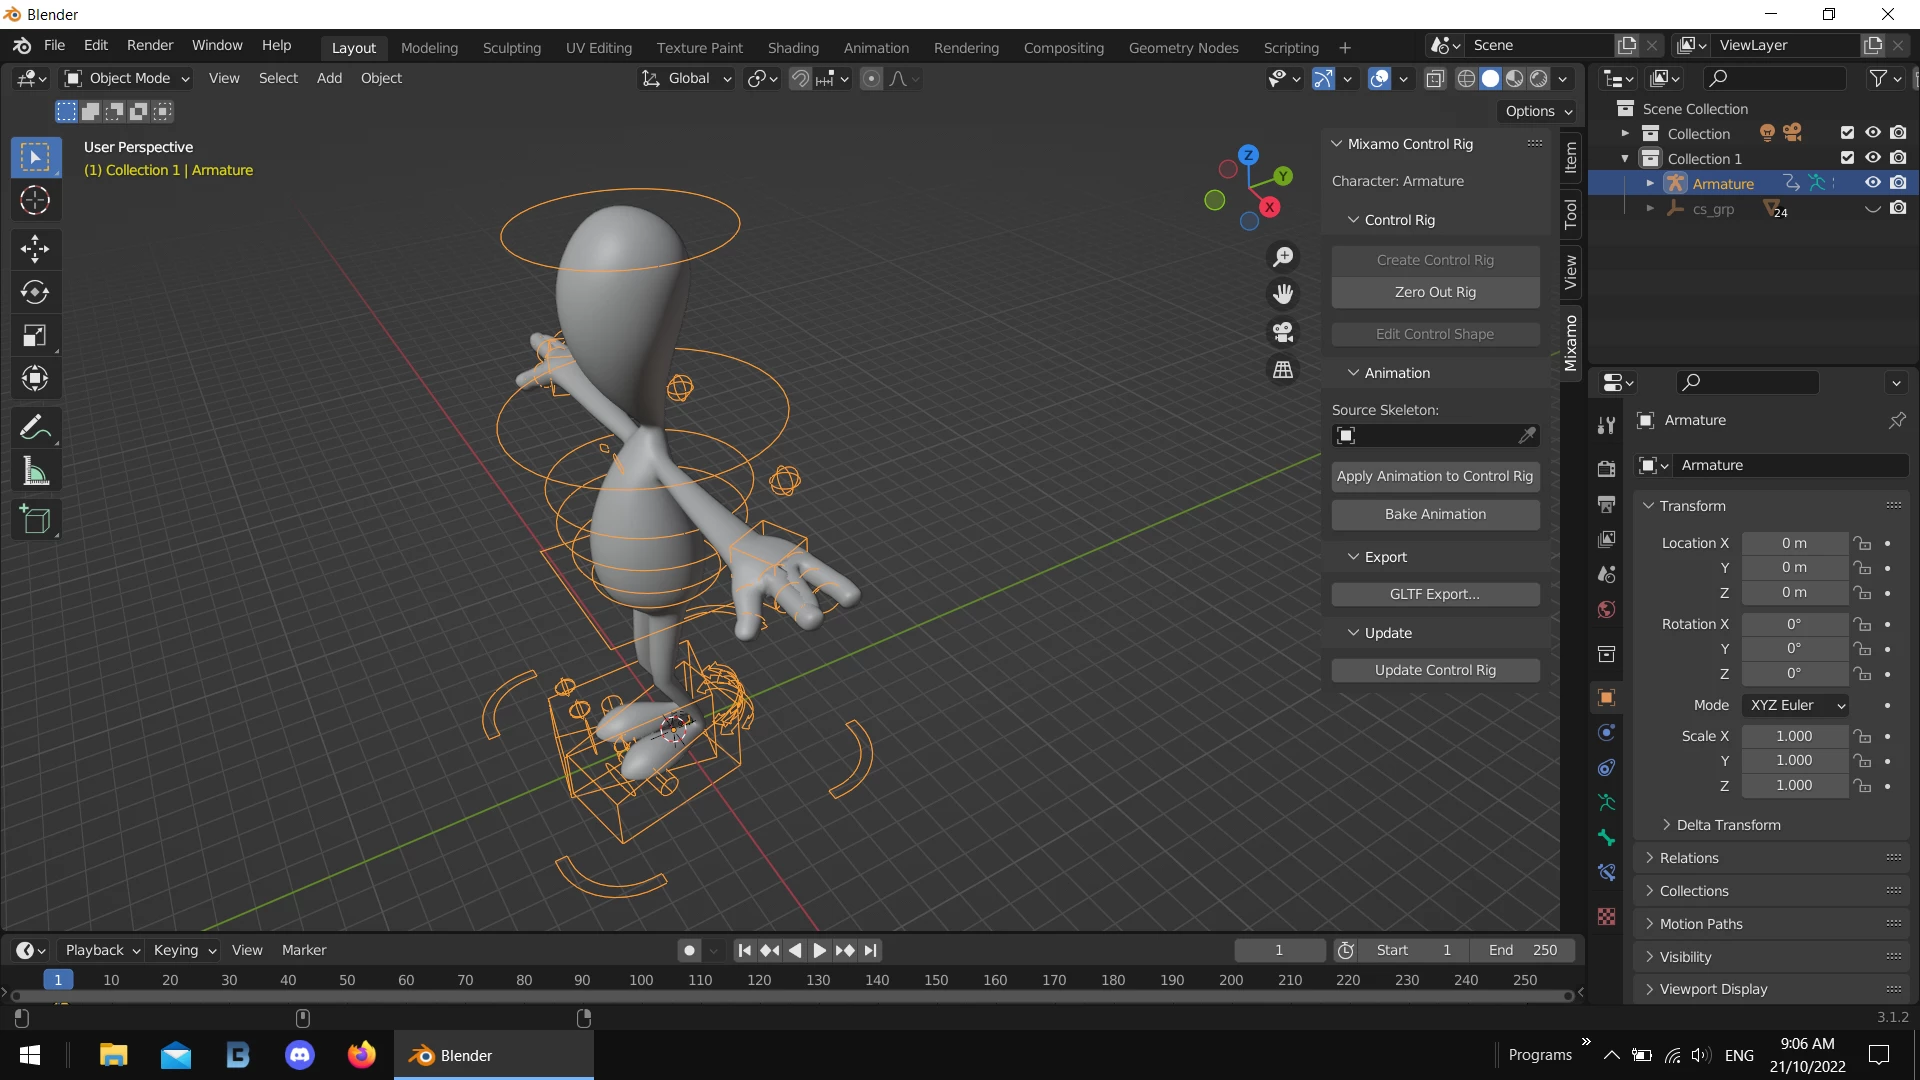The height and width of the screenshot is (1080, 1920).
Task: Uncheck Collection 1 exclude checkbox
Action: pyautogui.click(x=1847, y=158)
